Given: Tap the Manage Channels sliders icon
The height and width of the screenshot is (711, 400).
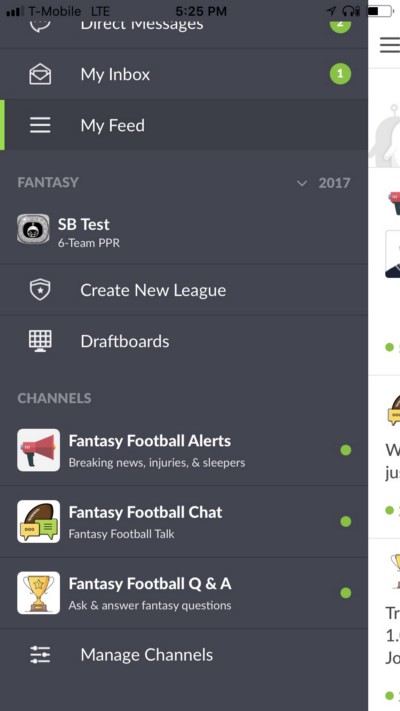Looking at the screenshot, I should [x=40, y=655].
